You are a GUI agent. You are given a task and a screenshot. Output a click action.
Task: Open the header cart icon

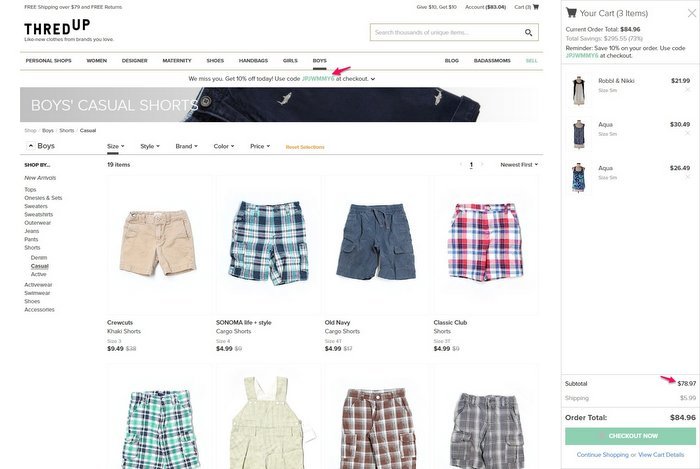(x=536, y=7)
